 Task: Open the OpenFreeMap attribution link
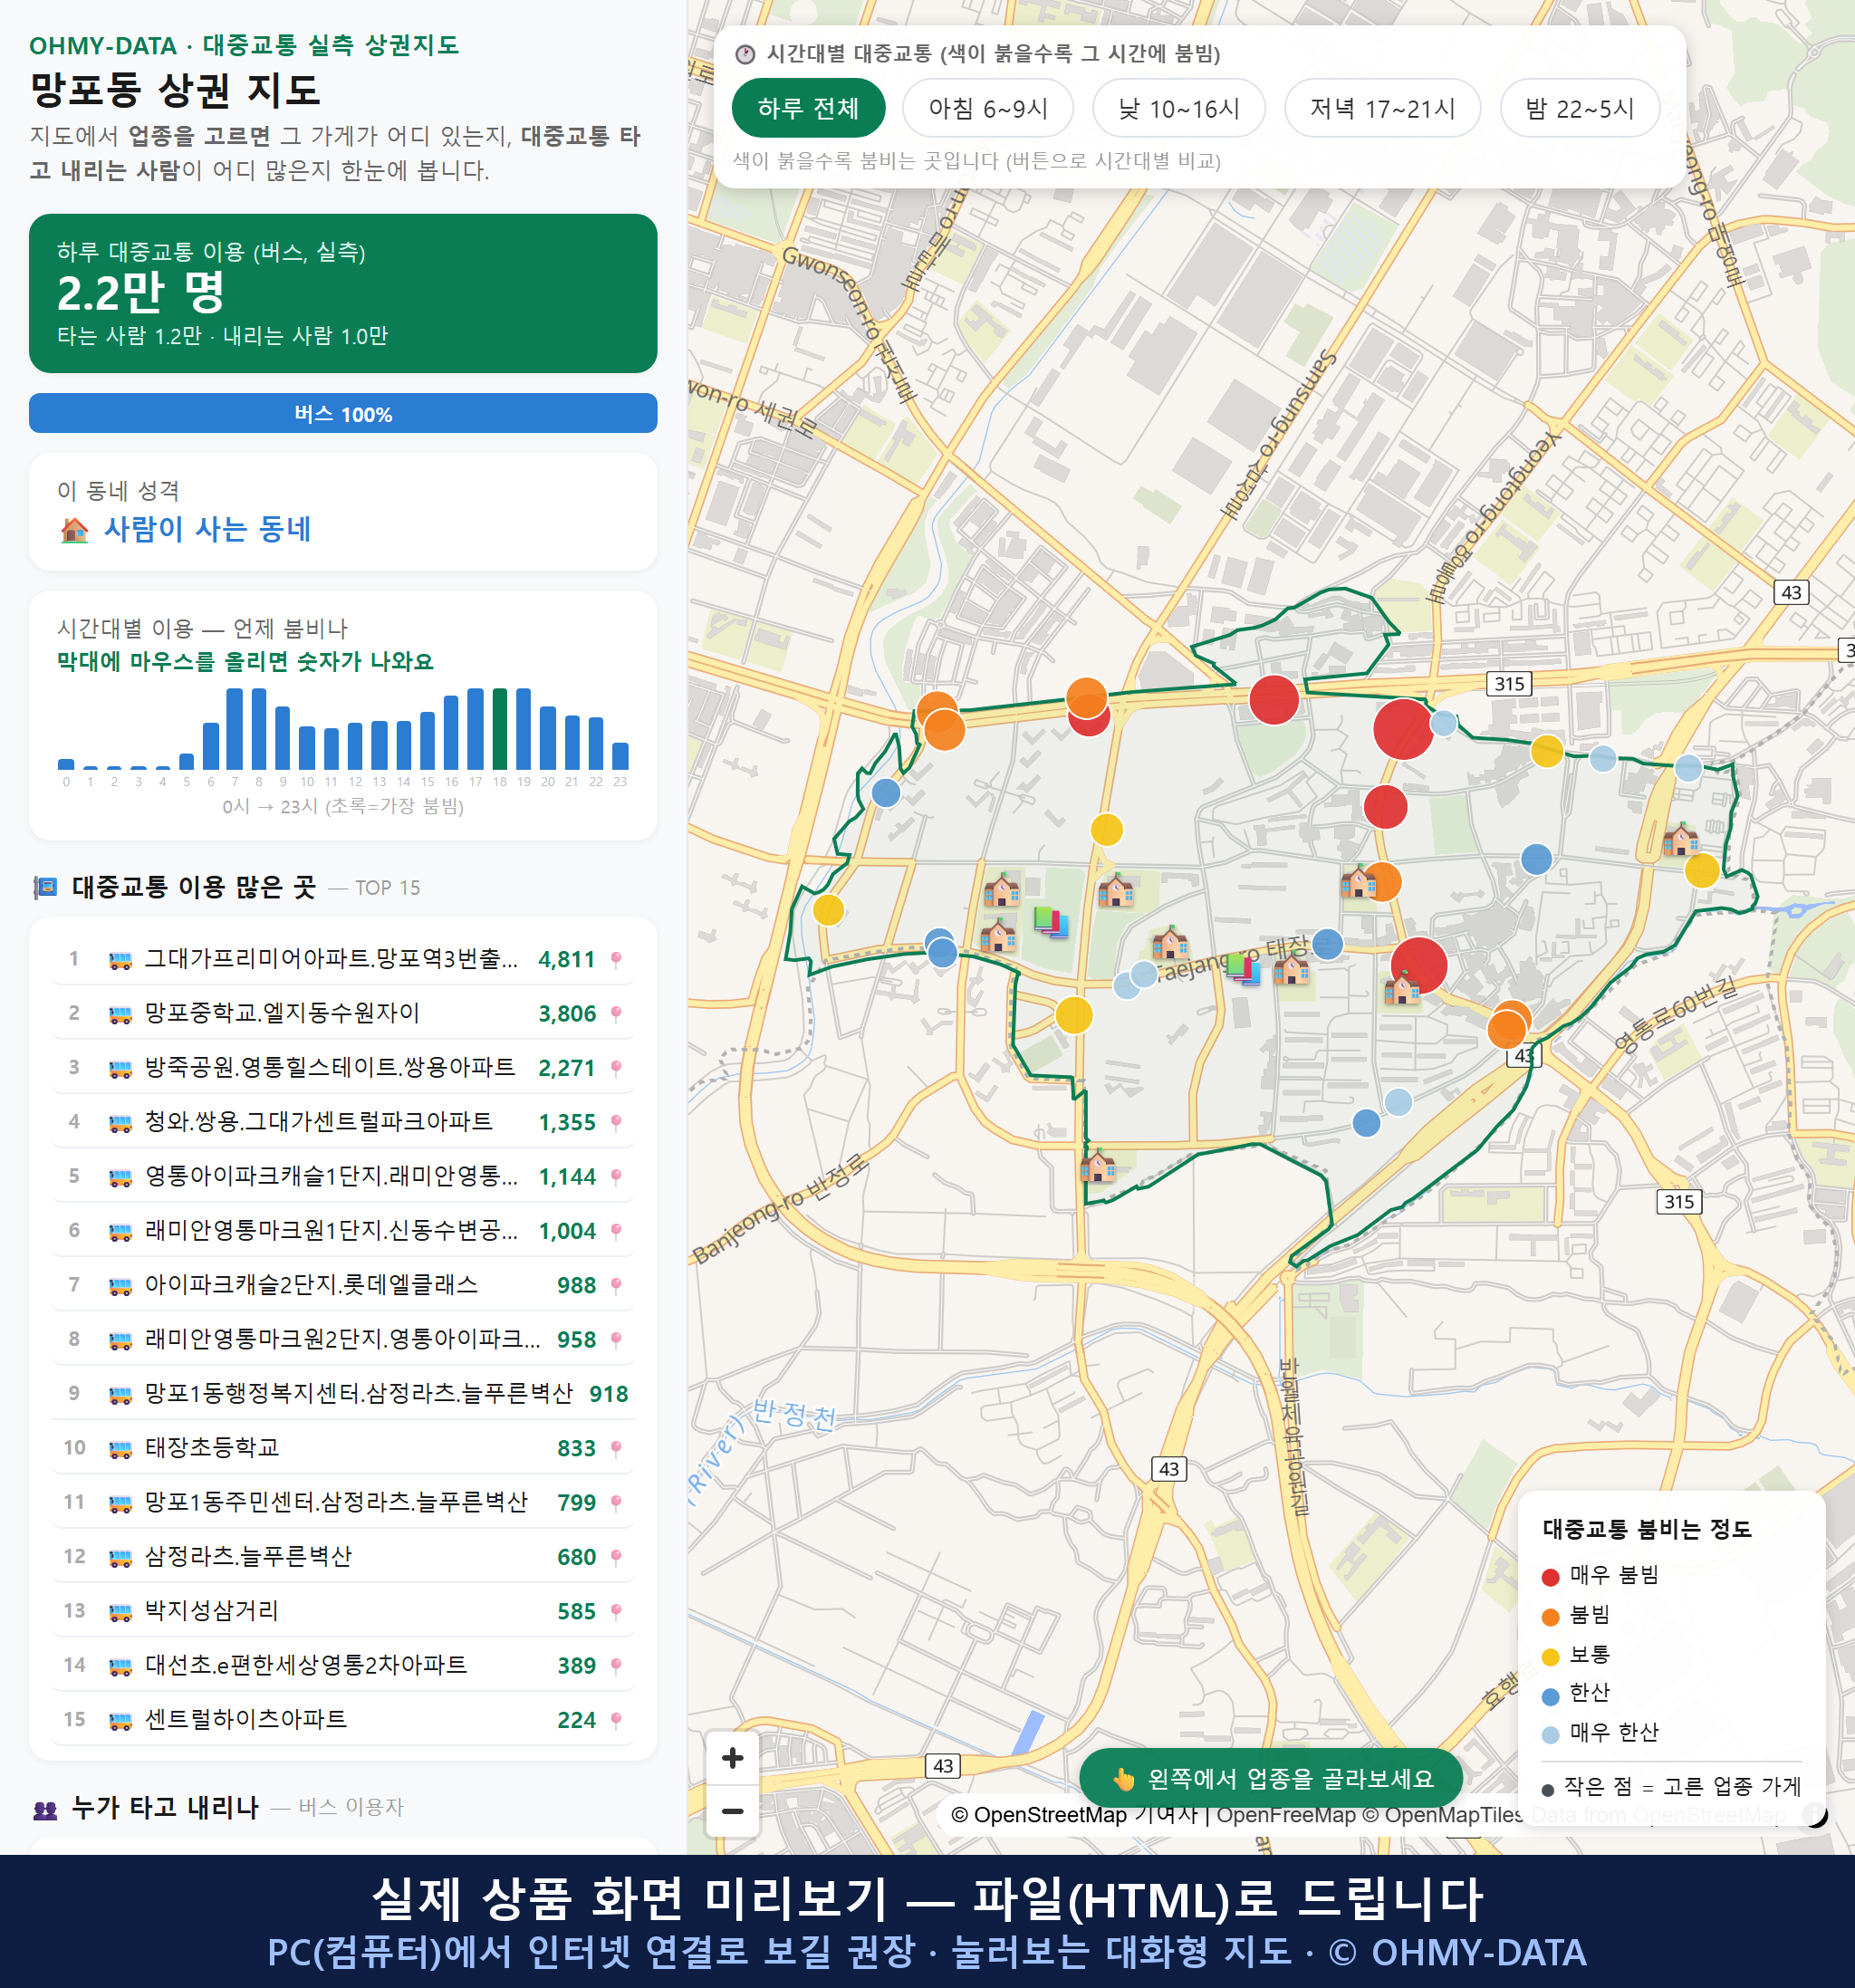pos(1286,1814)
